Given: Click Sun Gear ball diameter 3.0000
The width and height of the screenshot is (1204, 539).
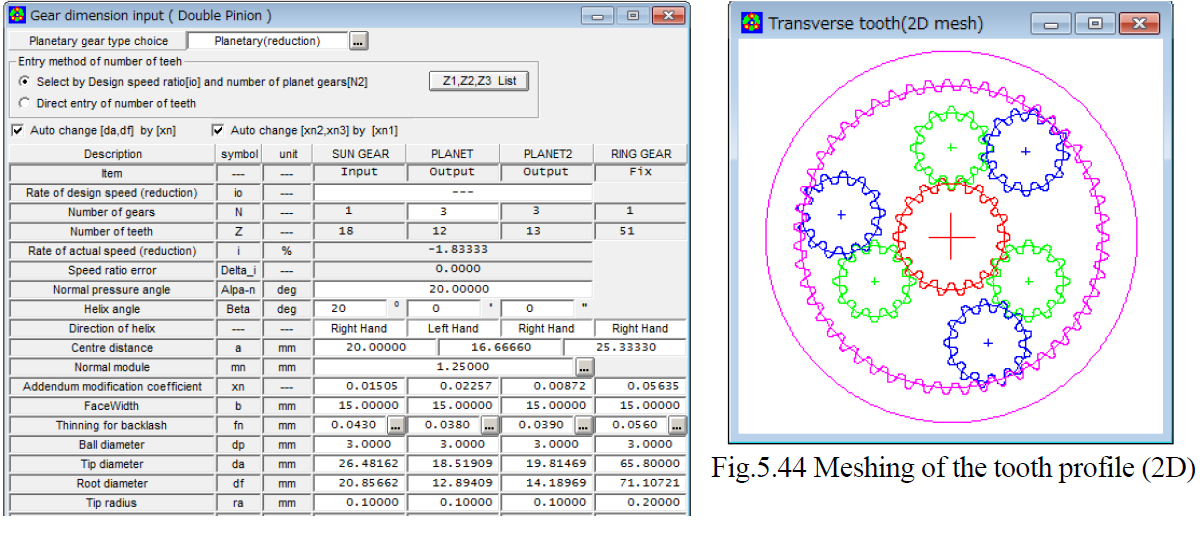Looking at the screenshot, I should click(x=358, y=445).
